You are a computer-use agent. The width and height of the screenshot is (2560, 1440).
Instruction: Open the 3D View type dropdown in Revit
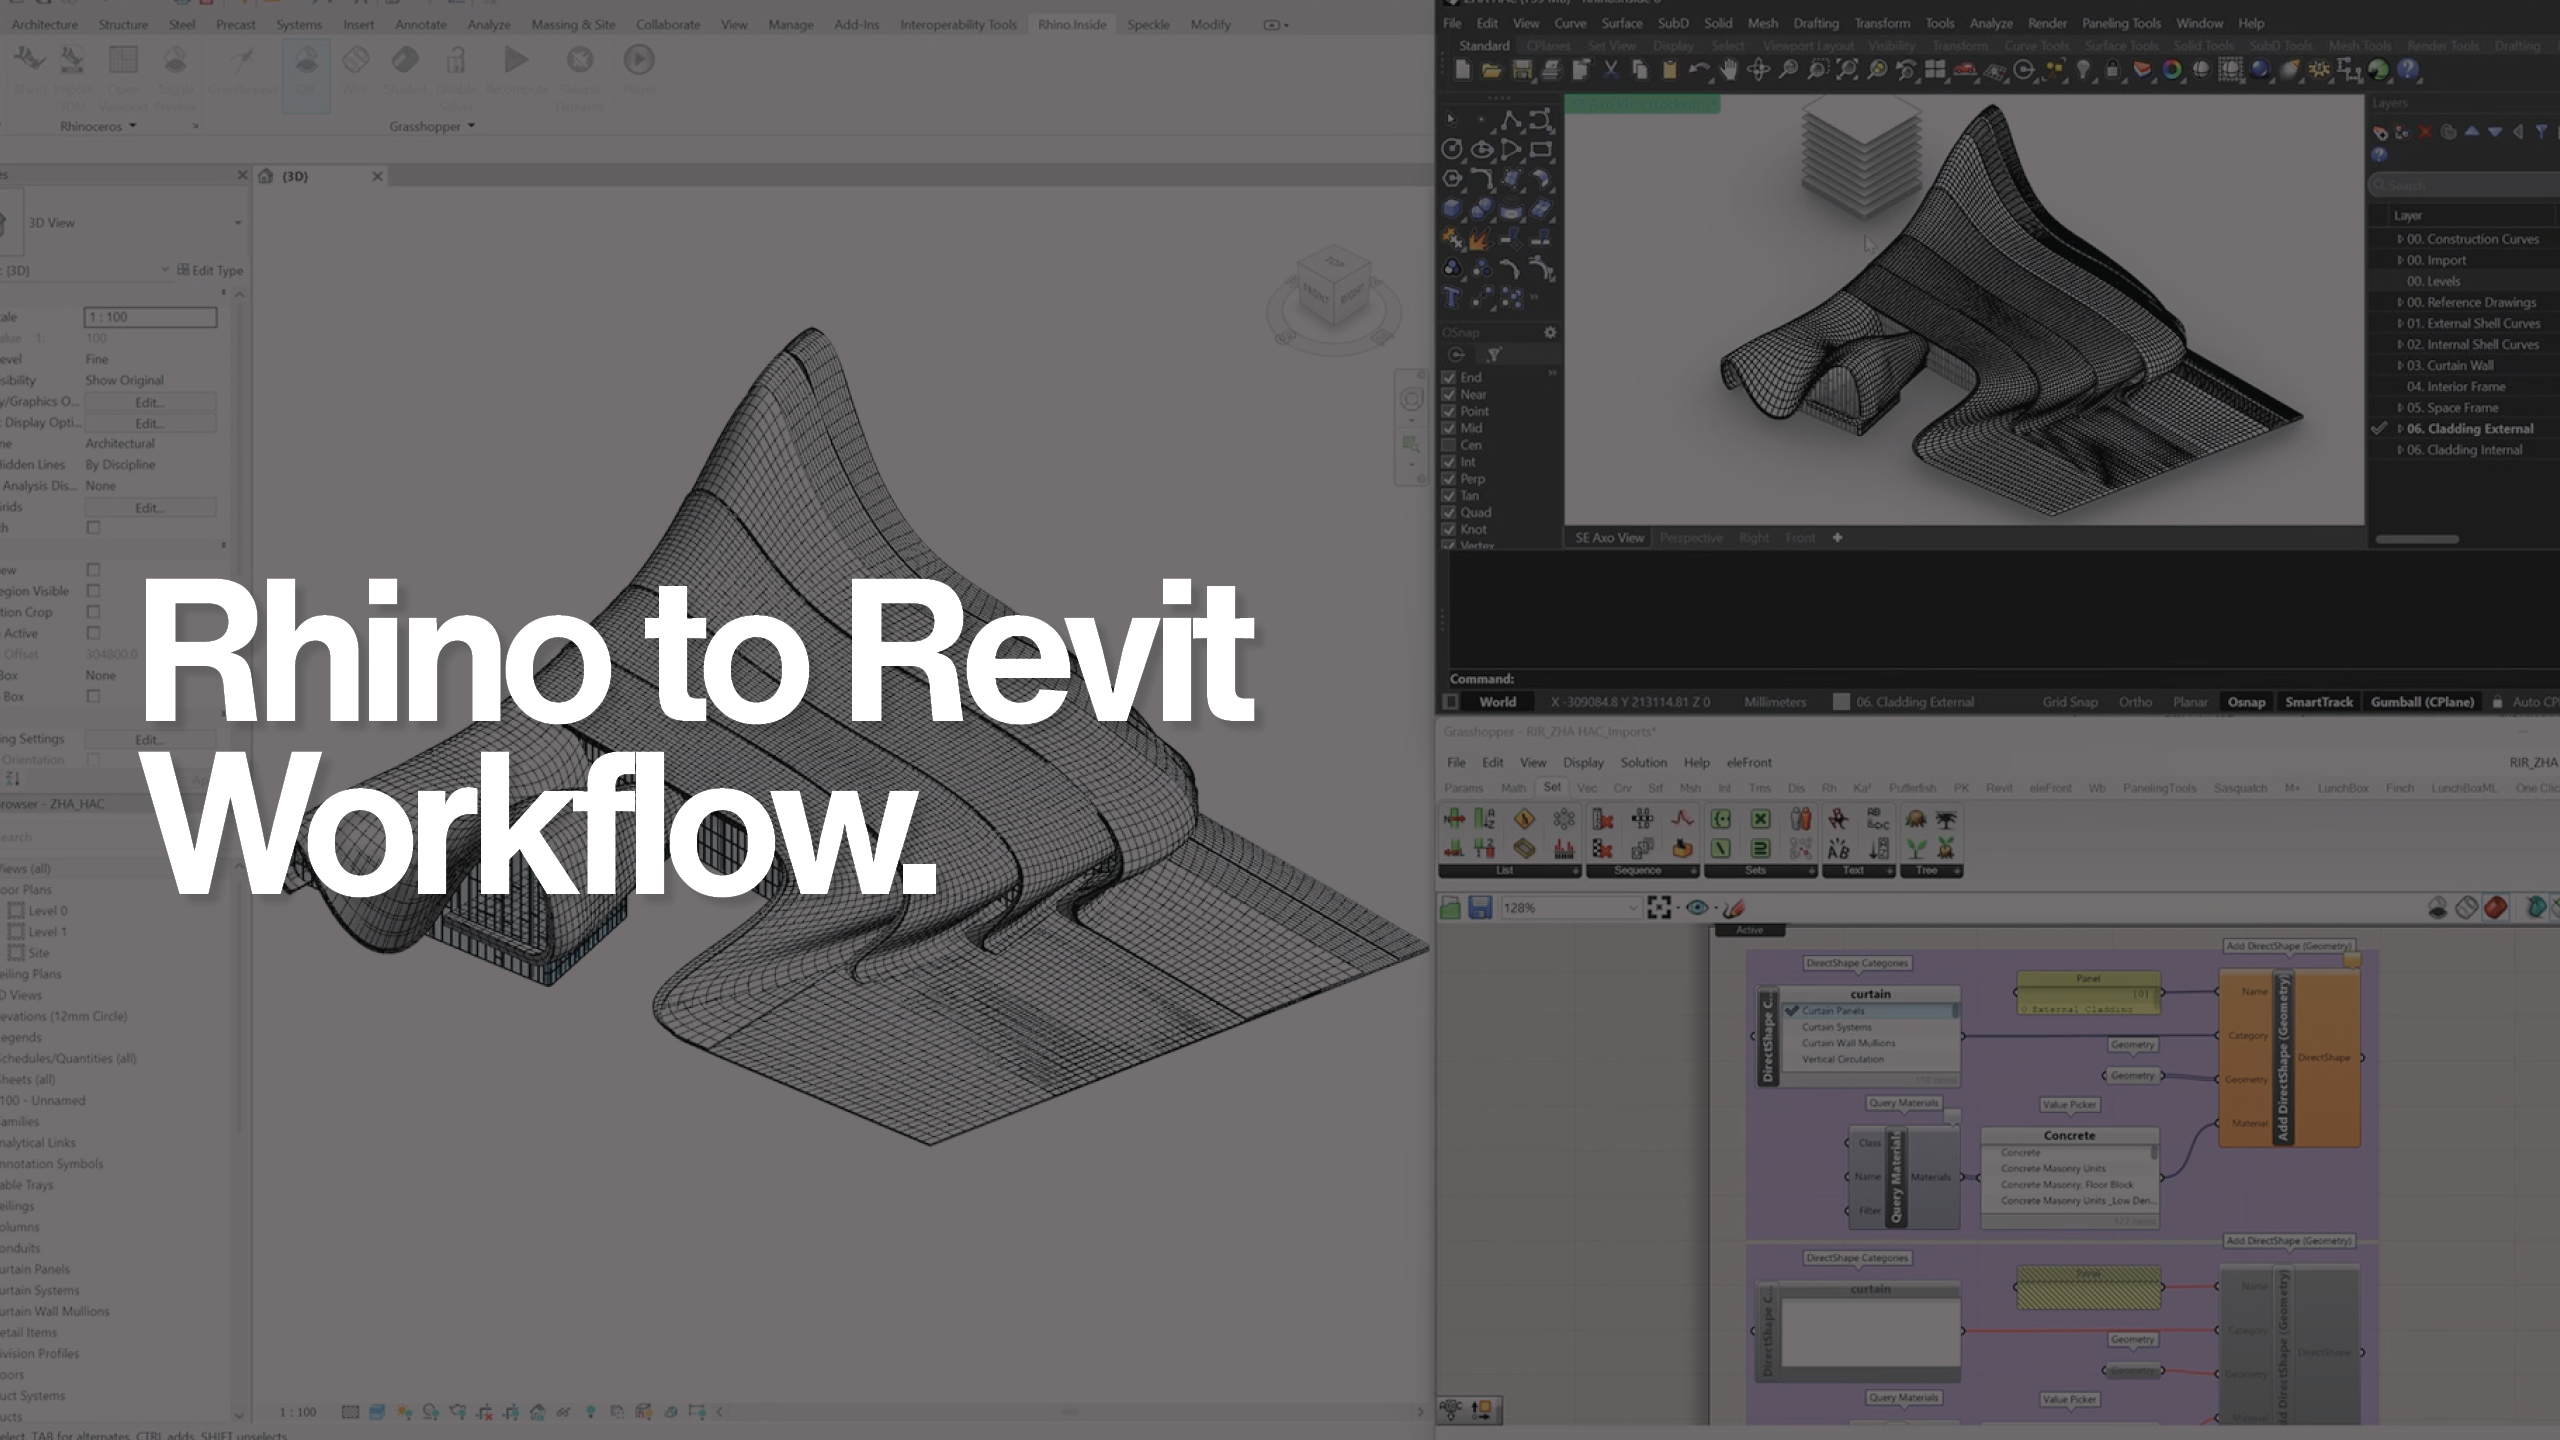(x=238, y=222)
